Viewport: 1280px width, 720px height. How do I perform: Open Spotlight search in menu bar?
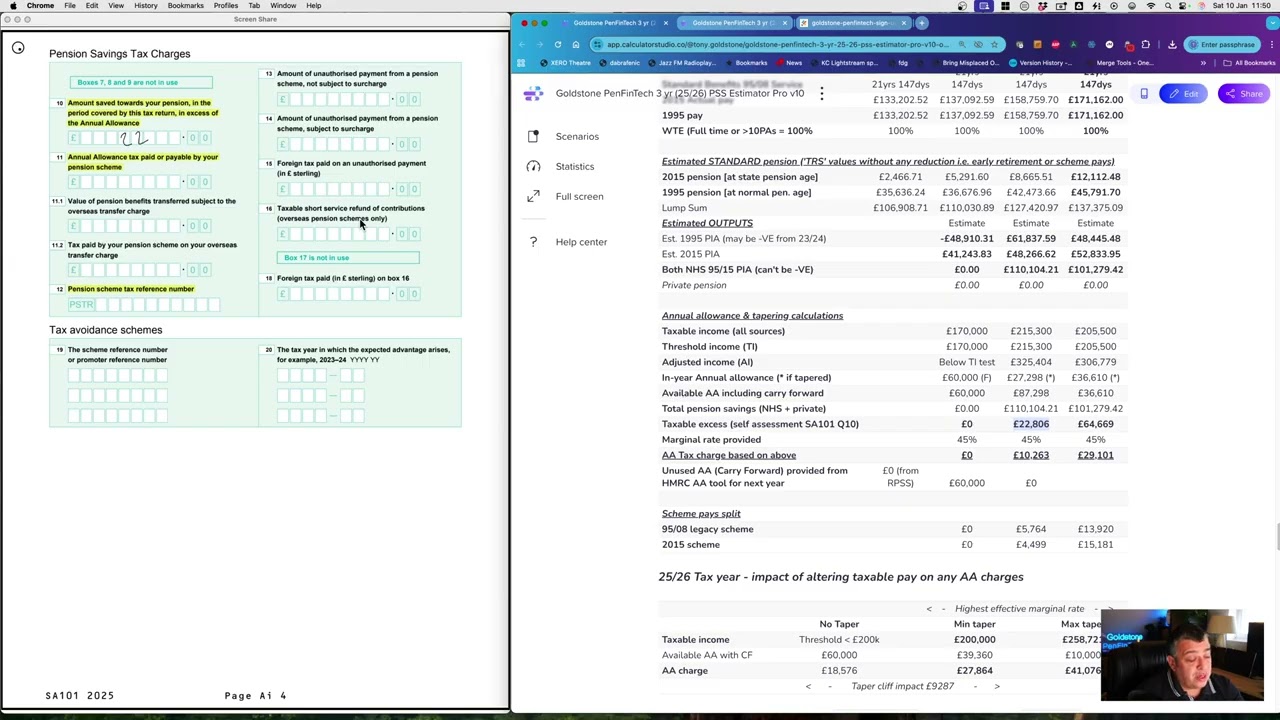(1169, 6)
